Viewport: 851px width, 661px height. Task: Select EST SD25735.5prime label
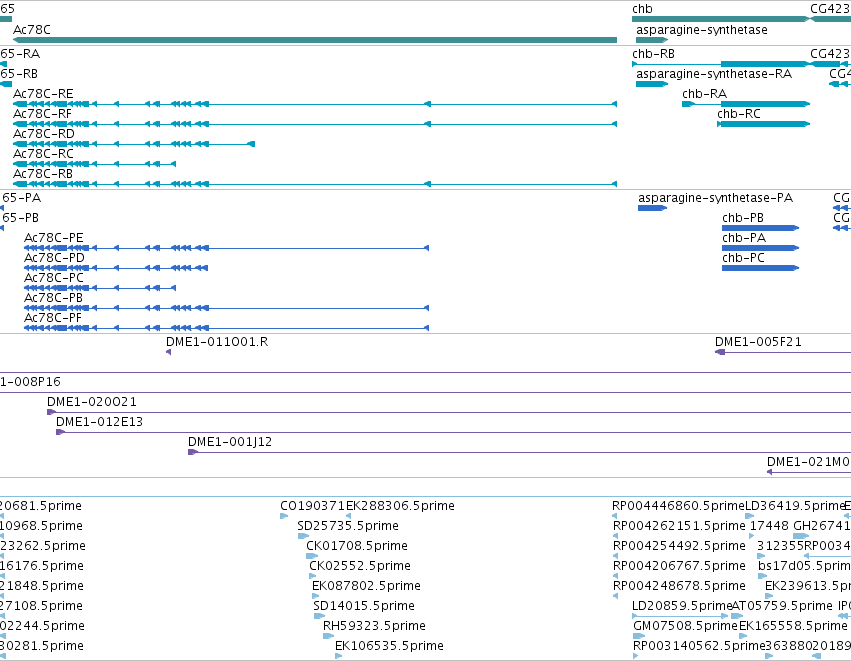(x=348, y=526)
